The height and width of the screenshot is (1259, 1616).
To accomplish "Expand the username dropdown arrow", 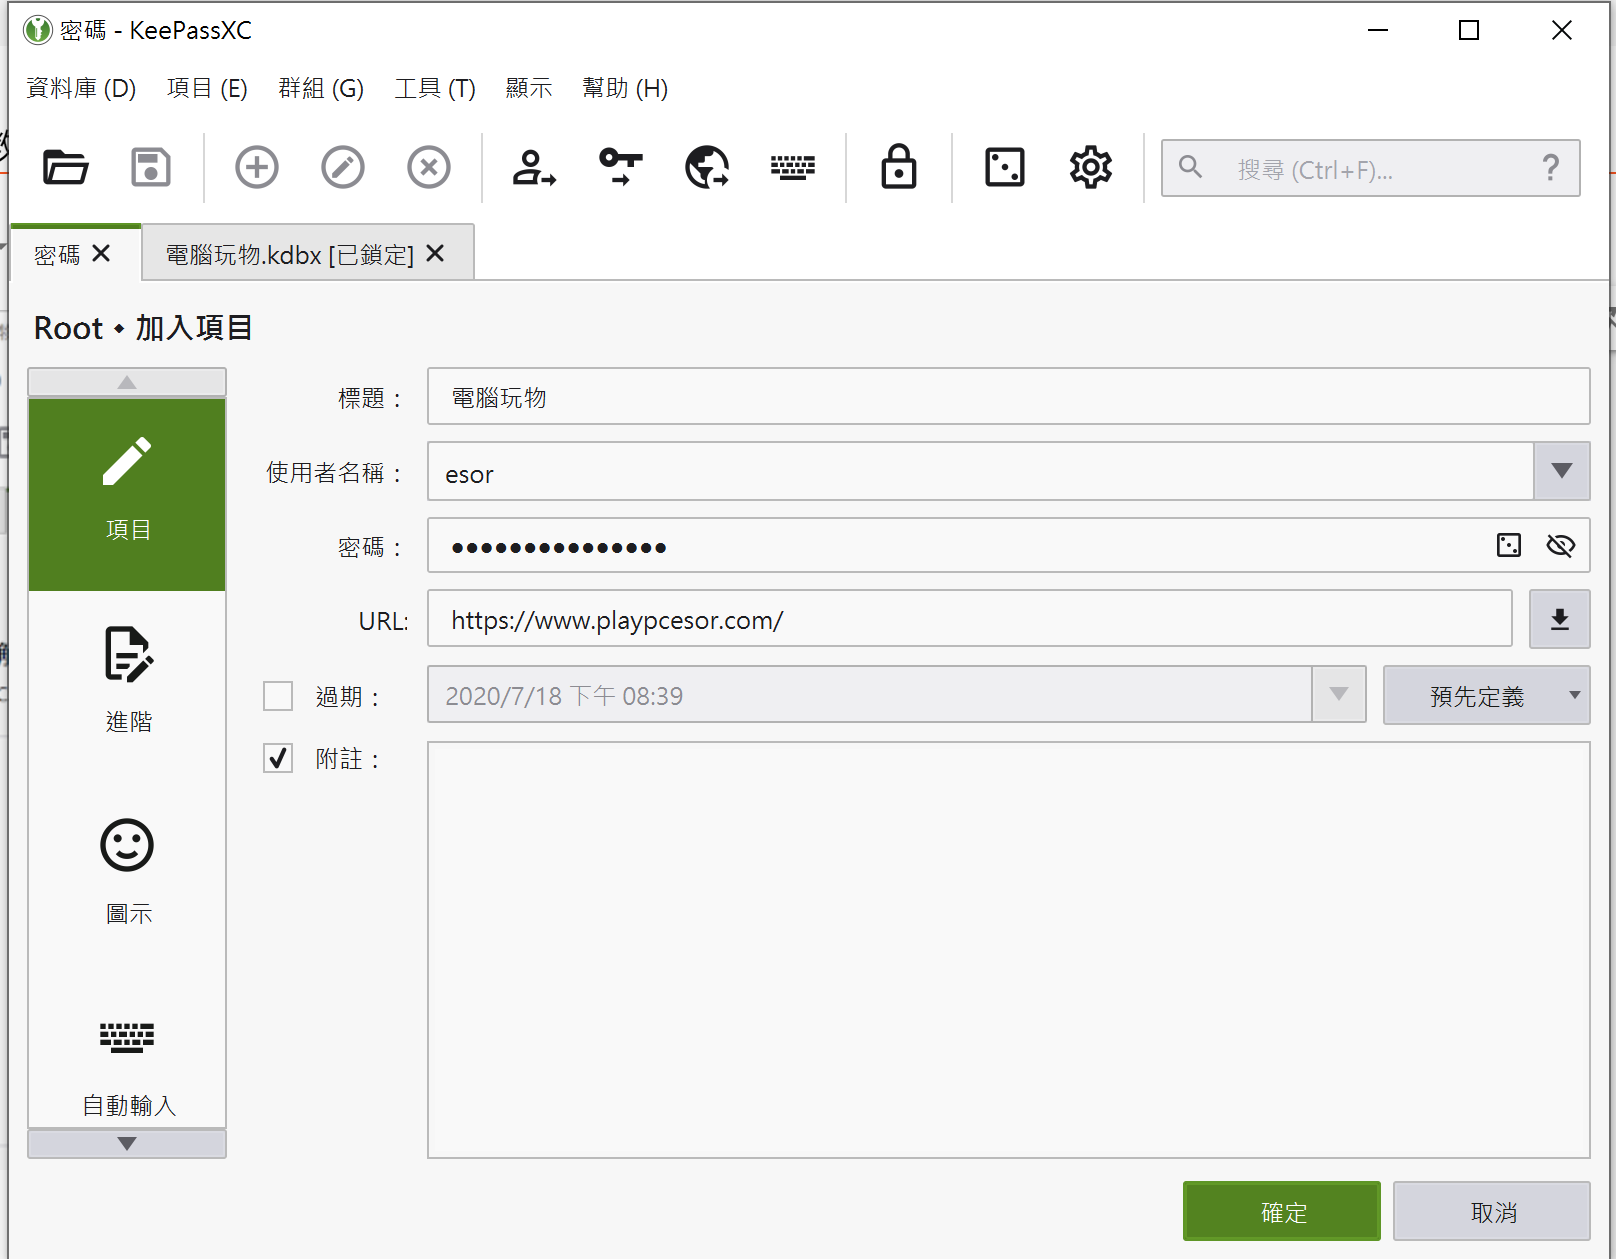I will [x=1562, y=471].
